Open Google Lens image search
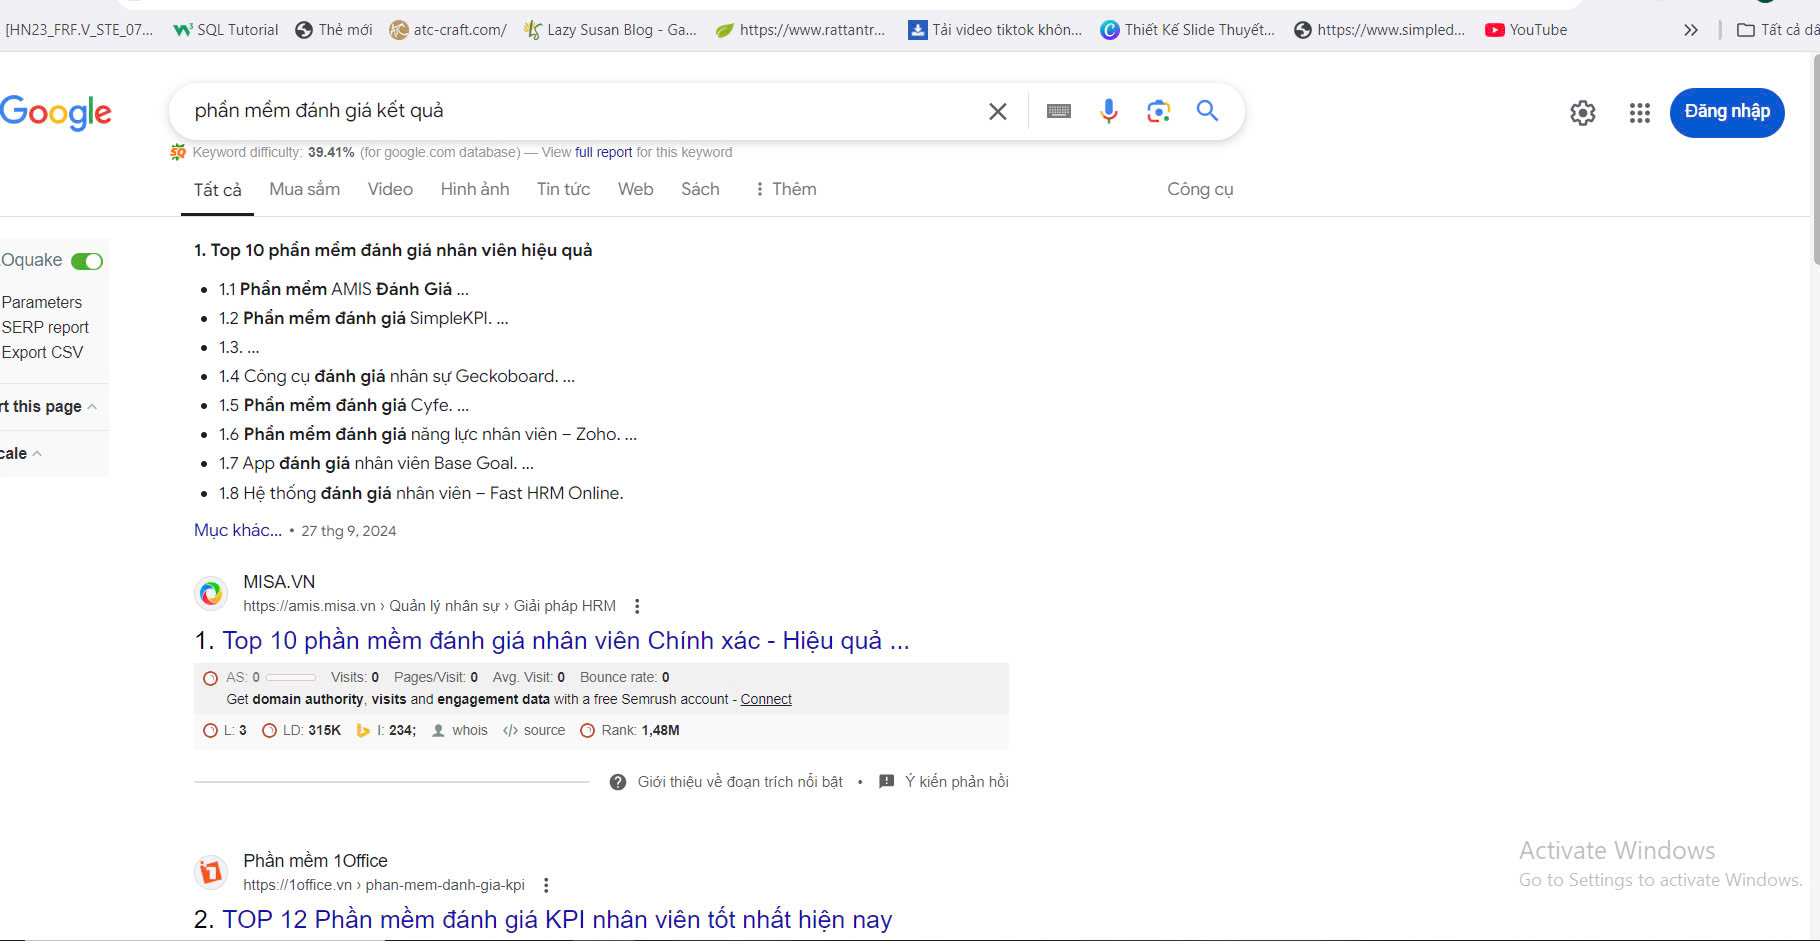The height and width of the screenshot is (941, 1820). coord(1158,111)
